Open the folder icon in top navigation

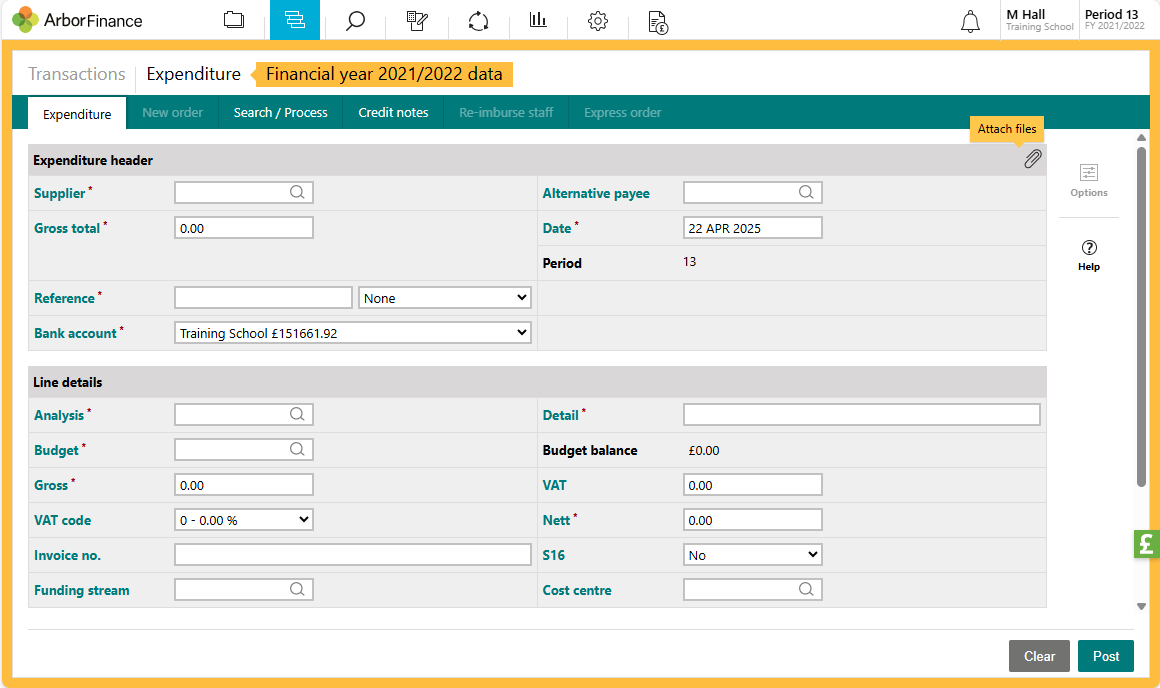click(234, 20)
